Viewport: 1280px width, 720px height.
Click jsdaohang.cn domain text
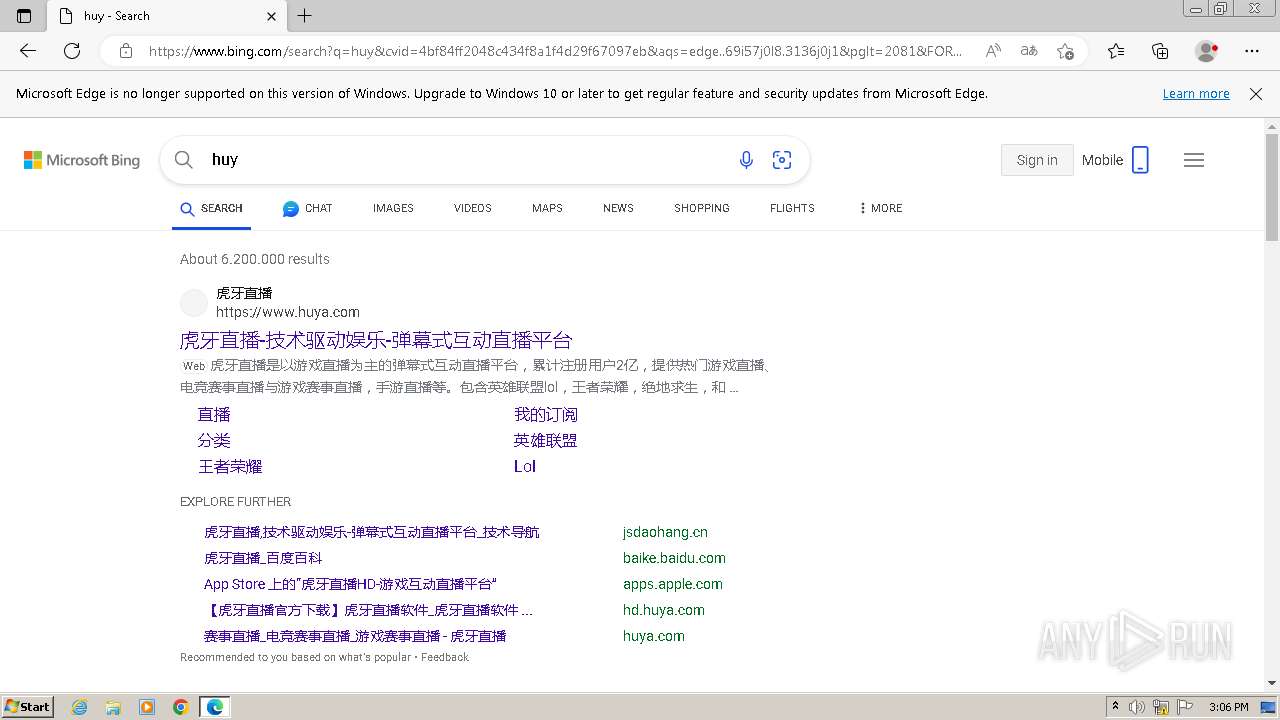[x=665, y=532]
